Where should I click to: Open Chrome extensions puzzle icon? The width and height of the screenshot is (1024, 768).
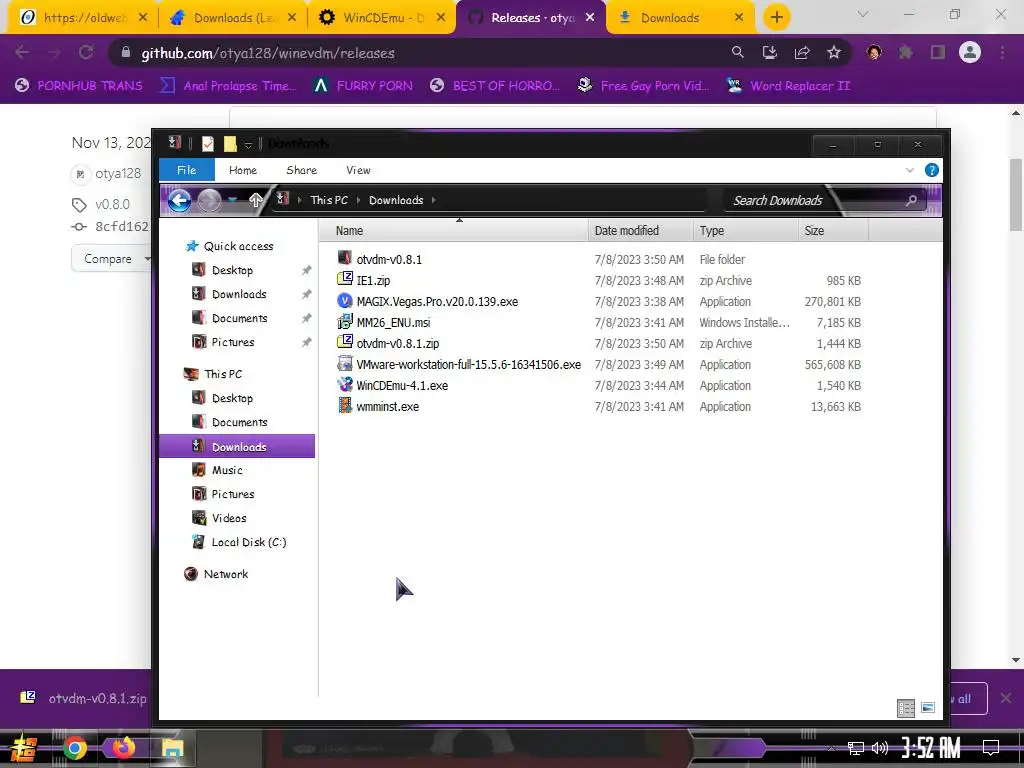point(906,53)
